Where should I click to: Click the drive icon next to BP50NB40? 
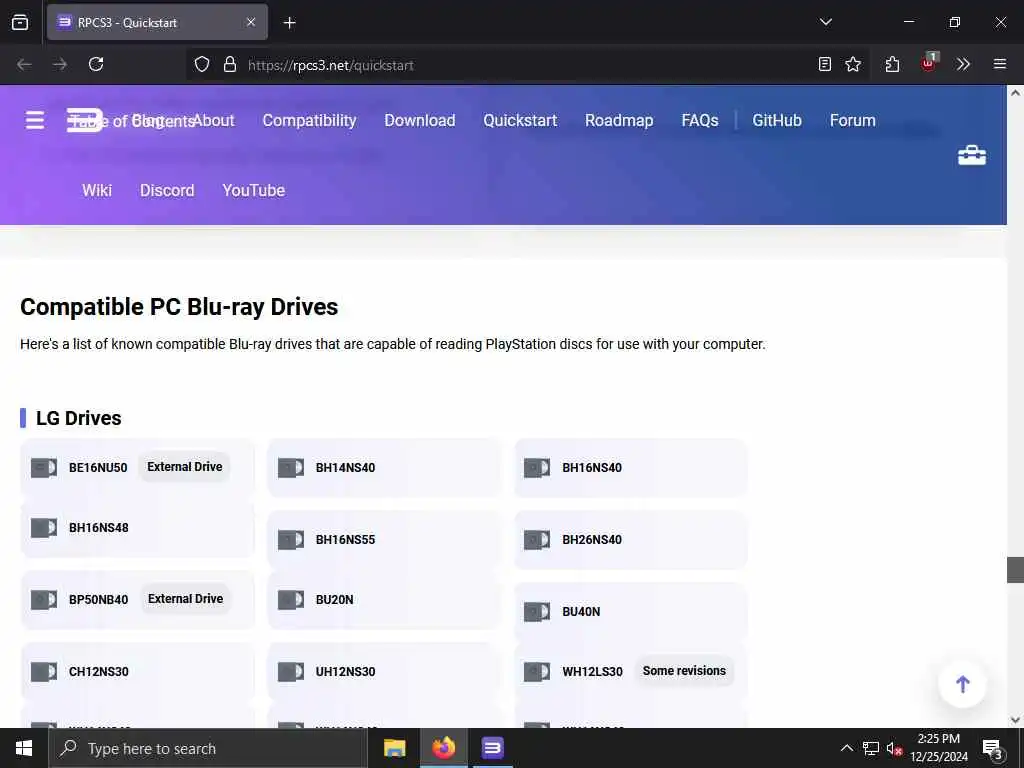[44, 600]
